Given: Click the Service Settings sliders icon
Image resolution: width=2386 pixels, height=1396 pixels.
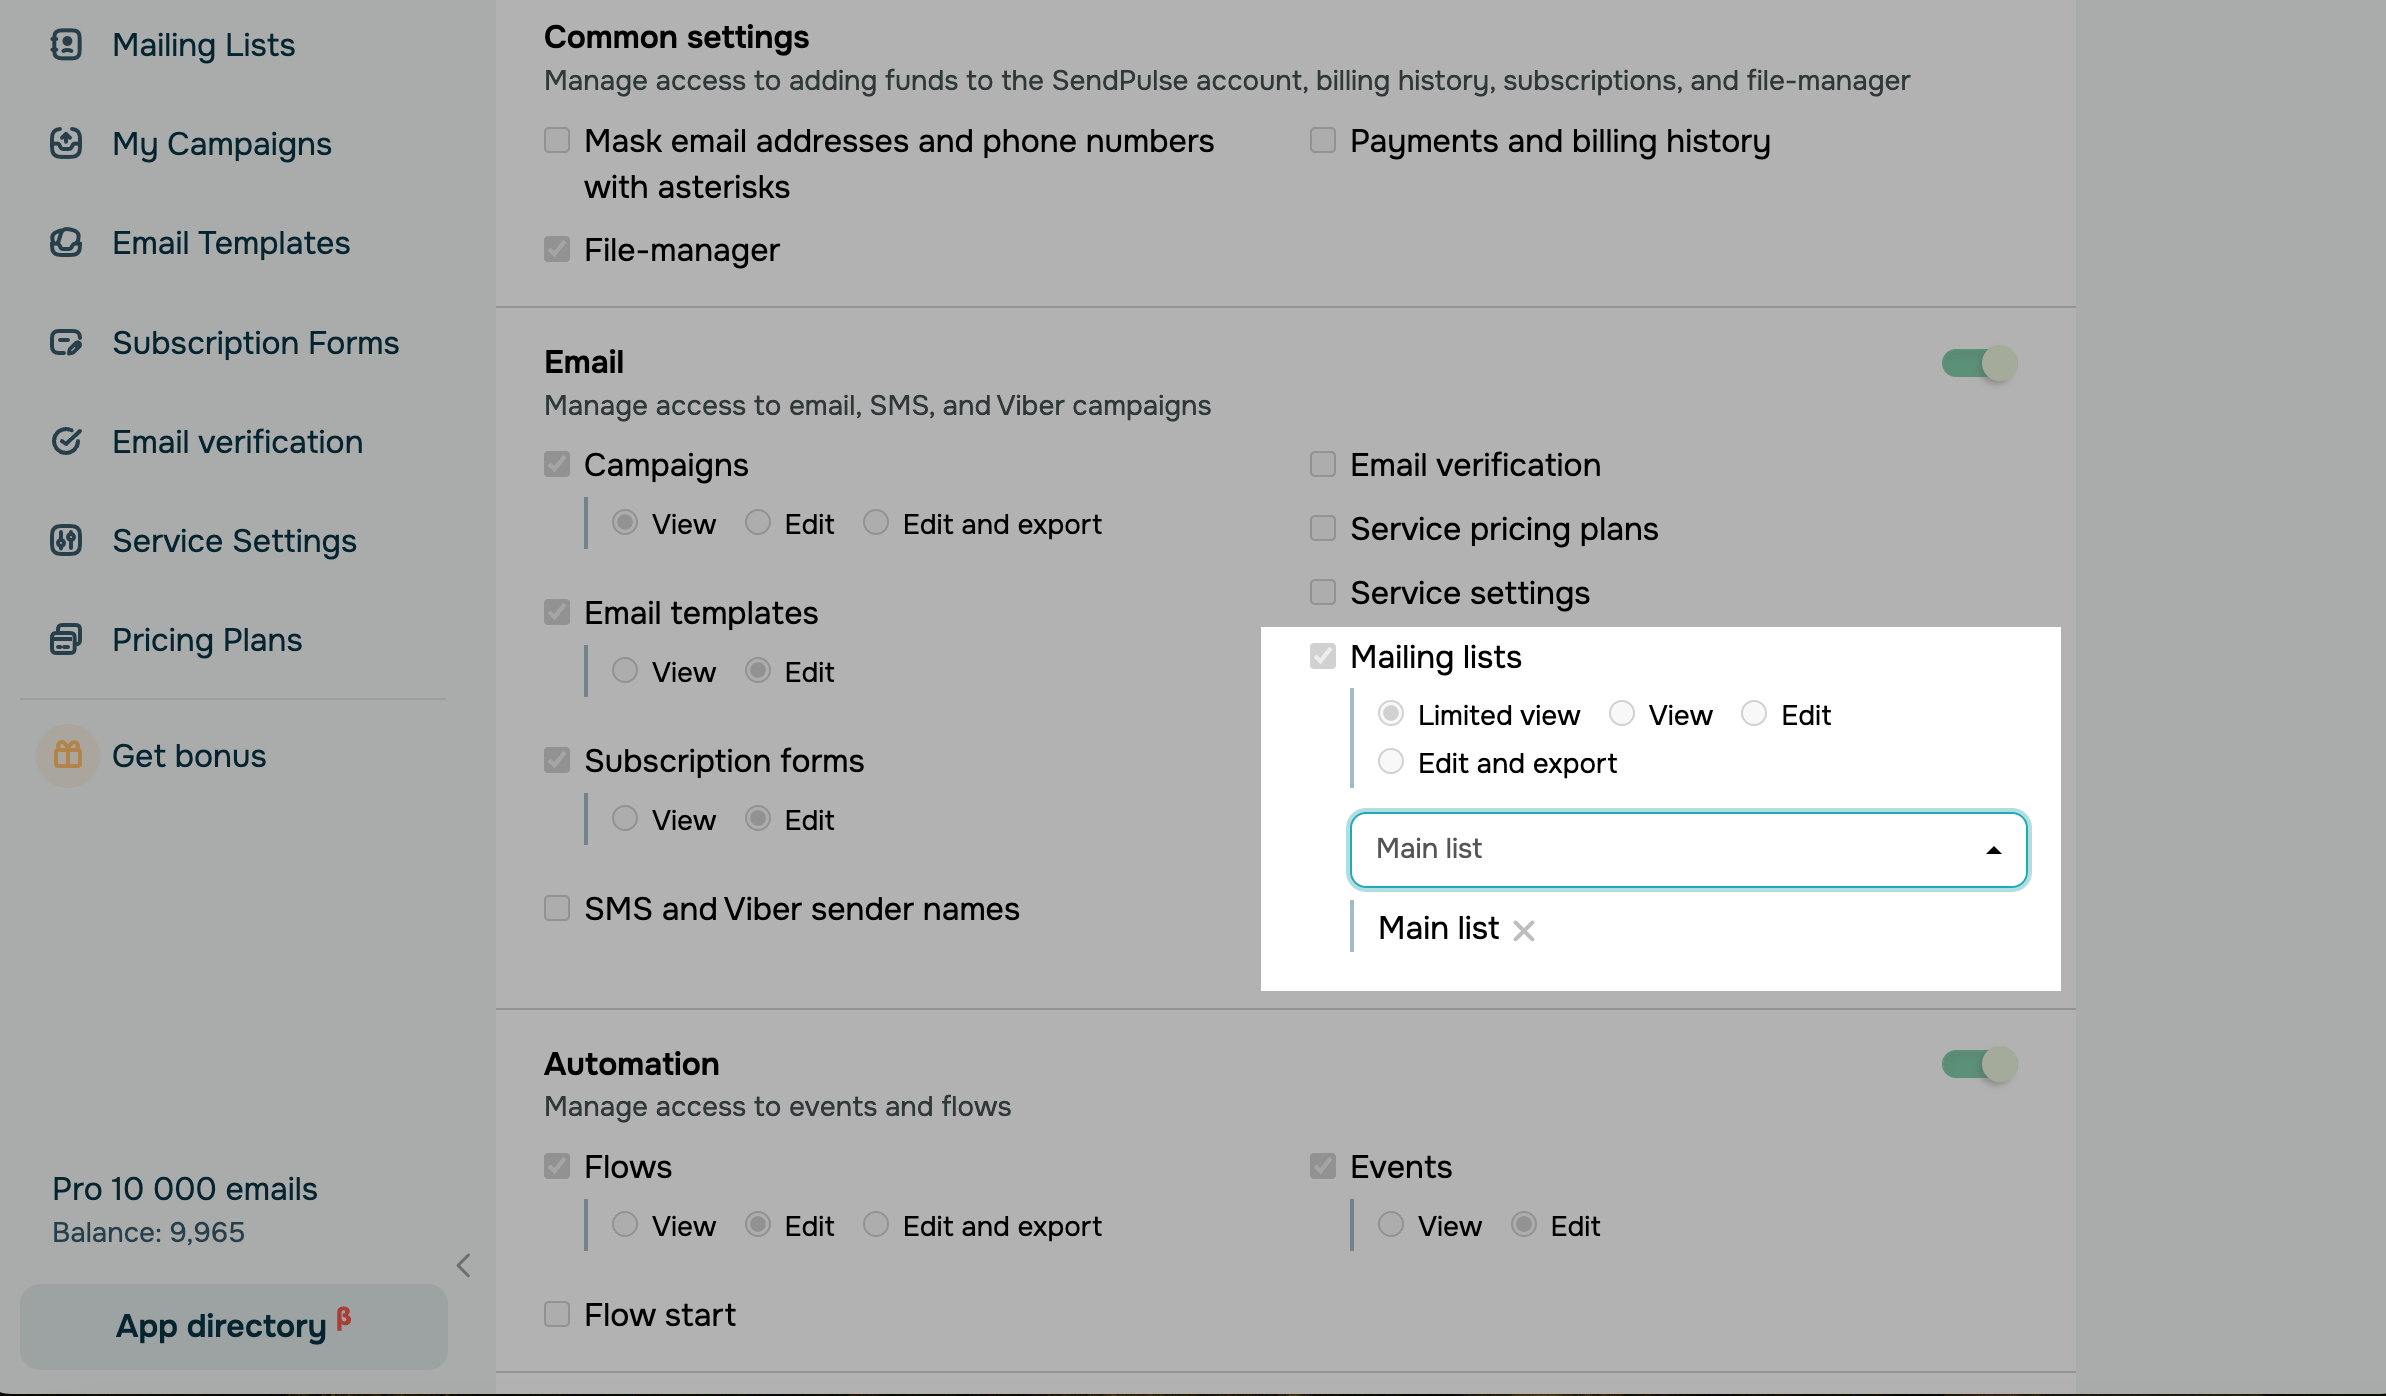Looking at the screenshot, I should [x=66, y=541].
